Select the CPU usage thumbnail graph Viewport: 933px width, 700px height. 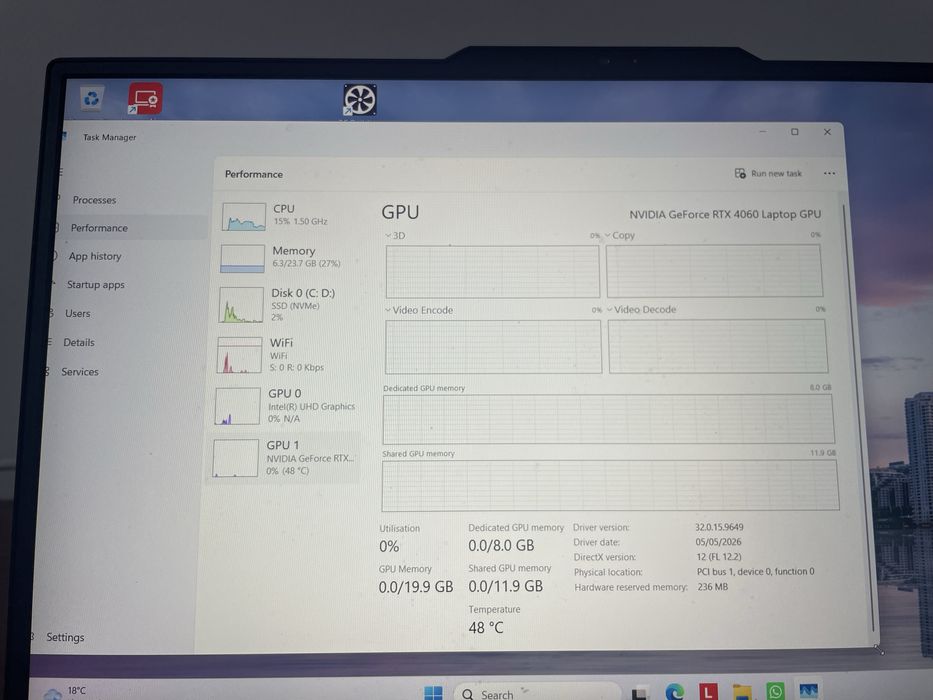pyautogui.click(x=244, y=217)
